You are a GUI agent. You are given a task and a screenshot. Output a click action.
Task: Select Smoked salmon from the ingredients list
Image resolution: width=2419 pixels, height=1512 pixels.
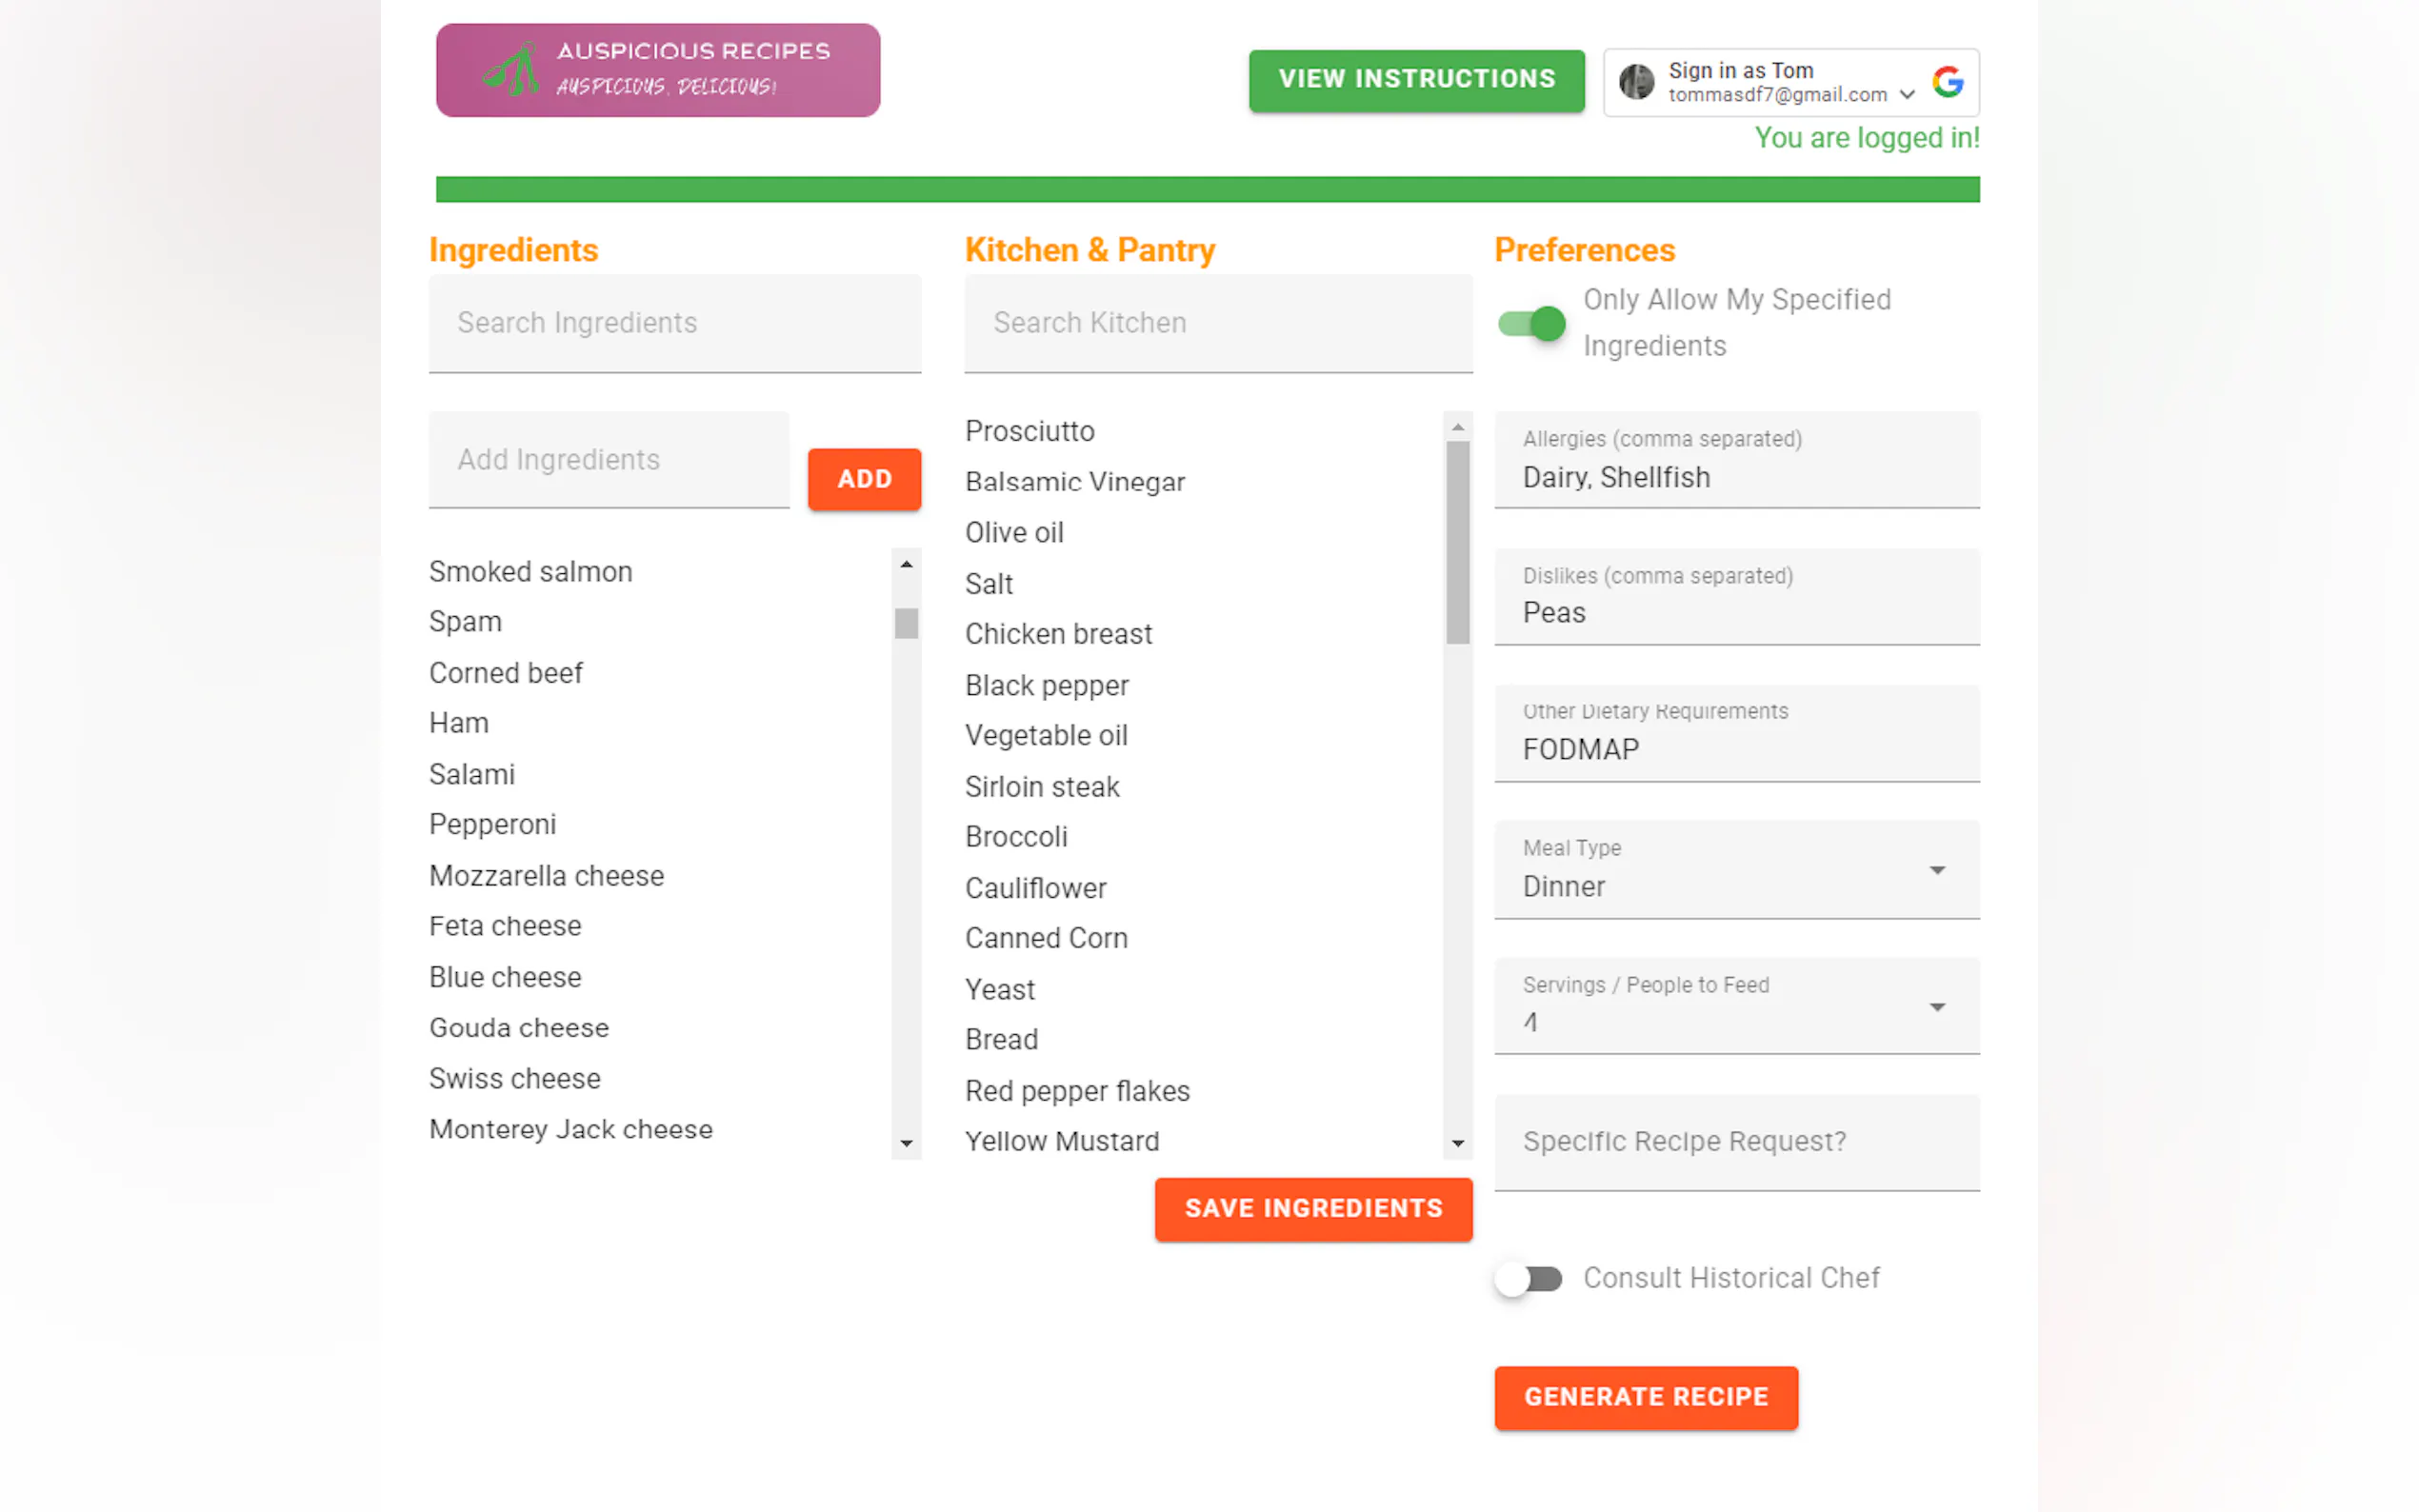(x=530, y=572)
